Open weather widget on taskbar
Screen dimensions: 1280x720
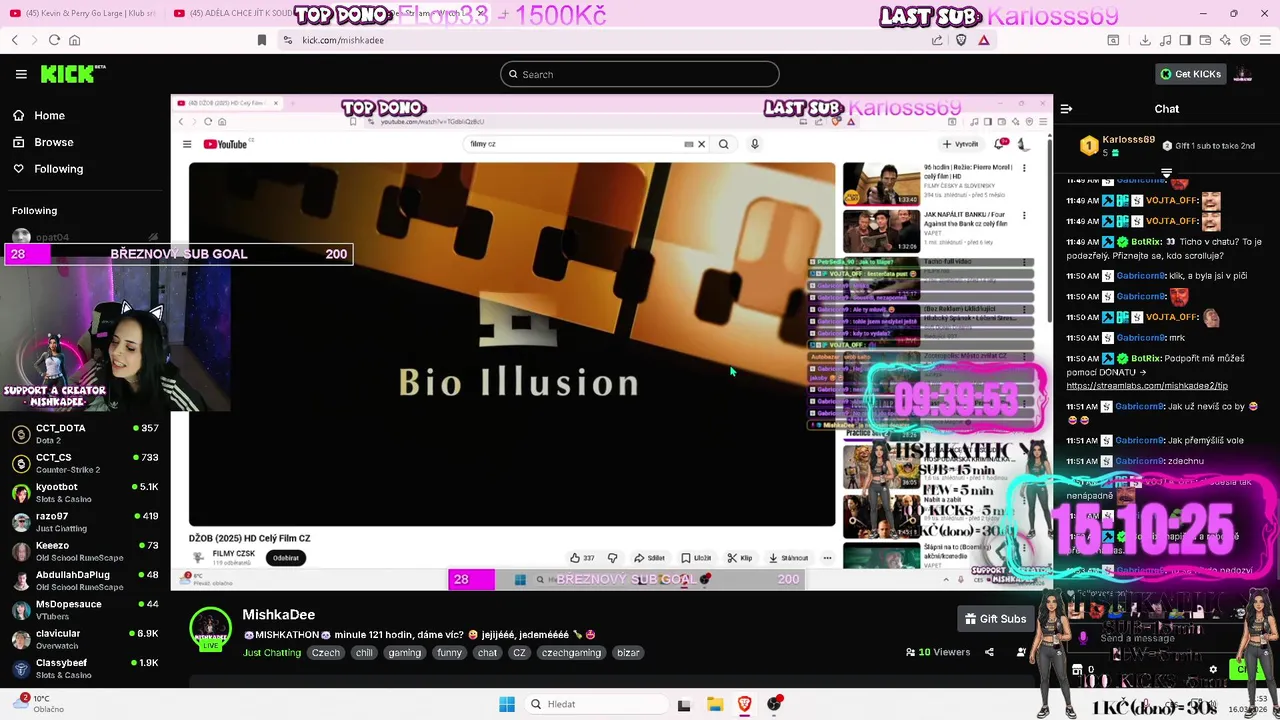[x=38, y=703]
